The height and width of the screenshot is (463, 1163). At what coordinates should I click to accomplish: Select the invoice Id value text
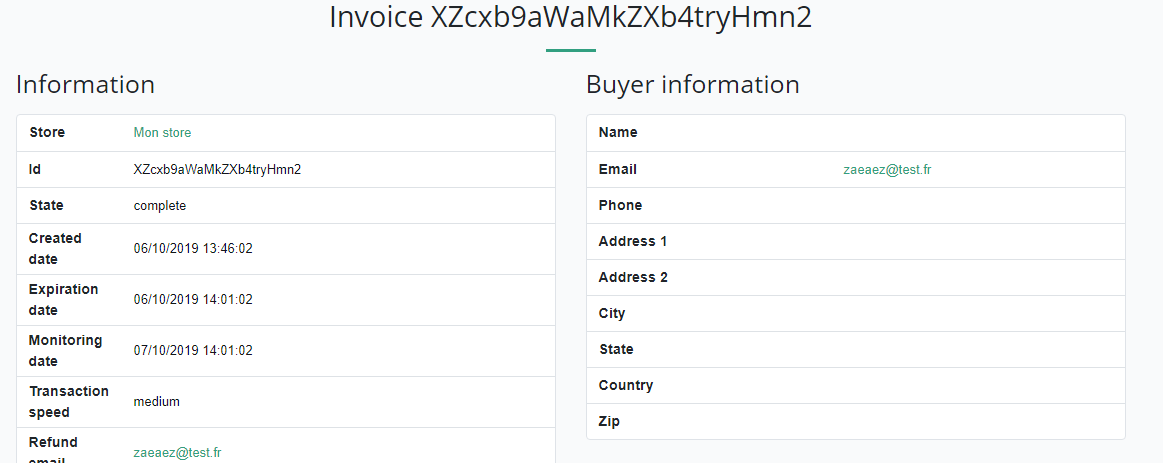click(217, 170)
